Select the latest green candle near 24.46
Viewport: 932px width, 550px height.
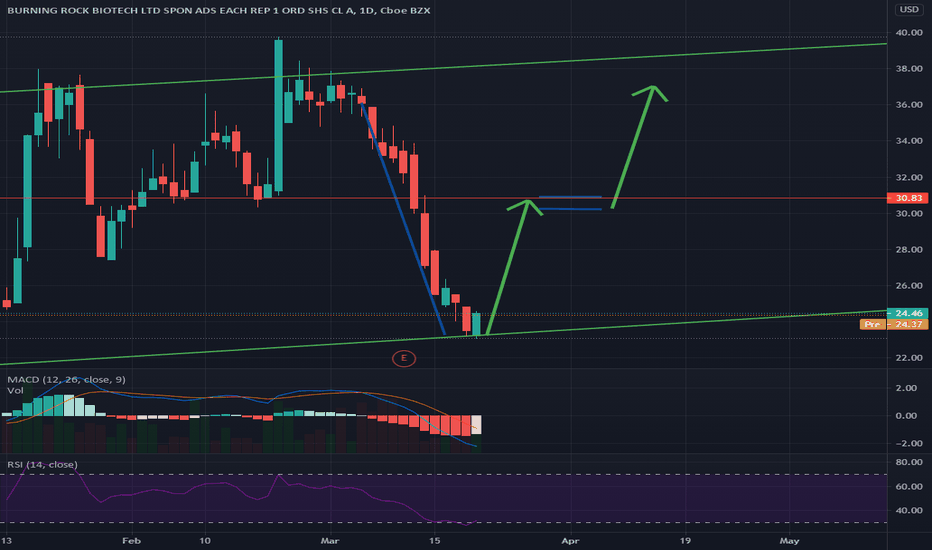pos(476,324)
